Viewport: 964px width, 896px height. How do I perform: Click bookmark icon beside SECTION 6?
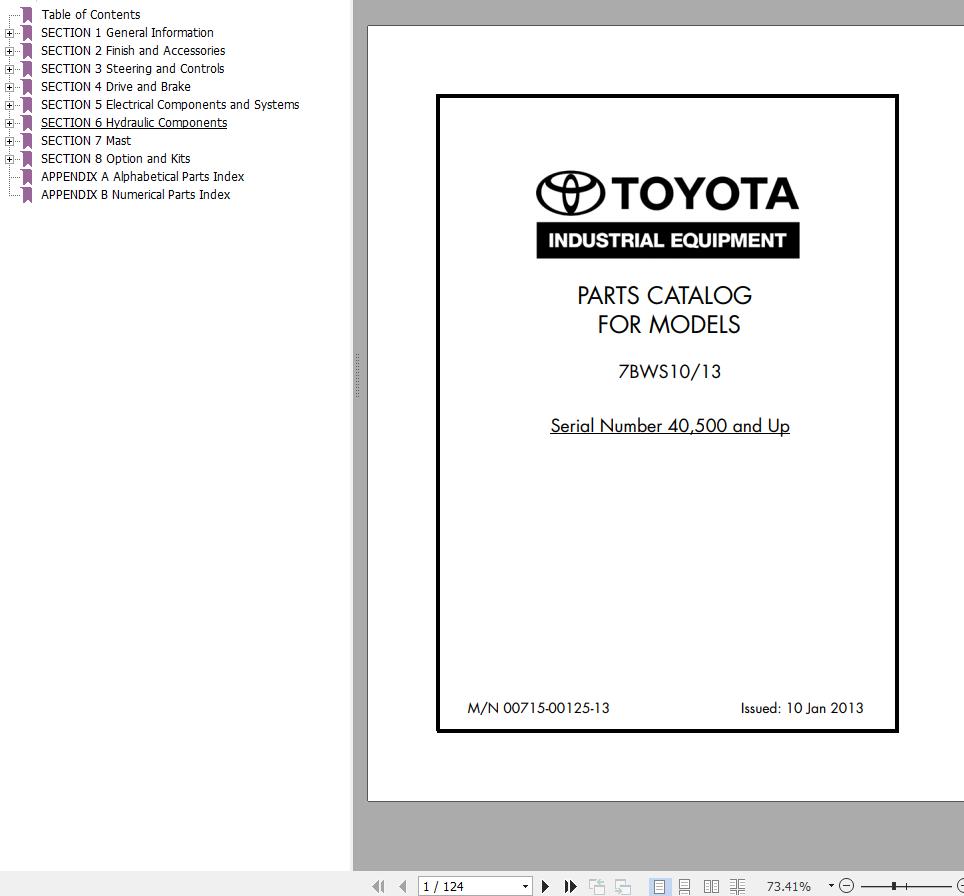[x=27, y=122]
